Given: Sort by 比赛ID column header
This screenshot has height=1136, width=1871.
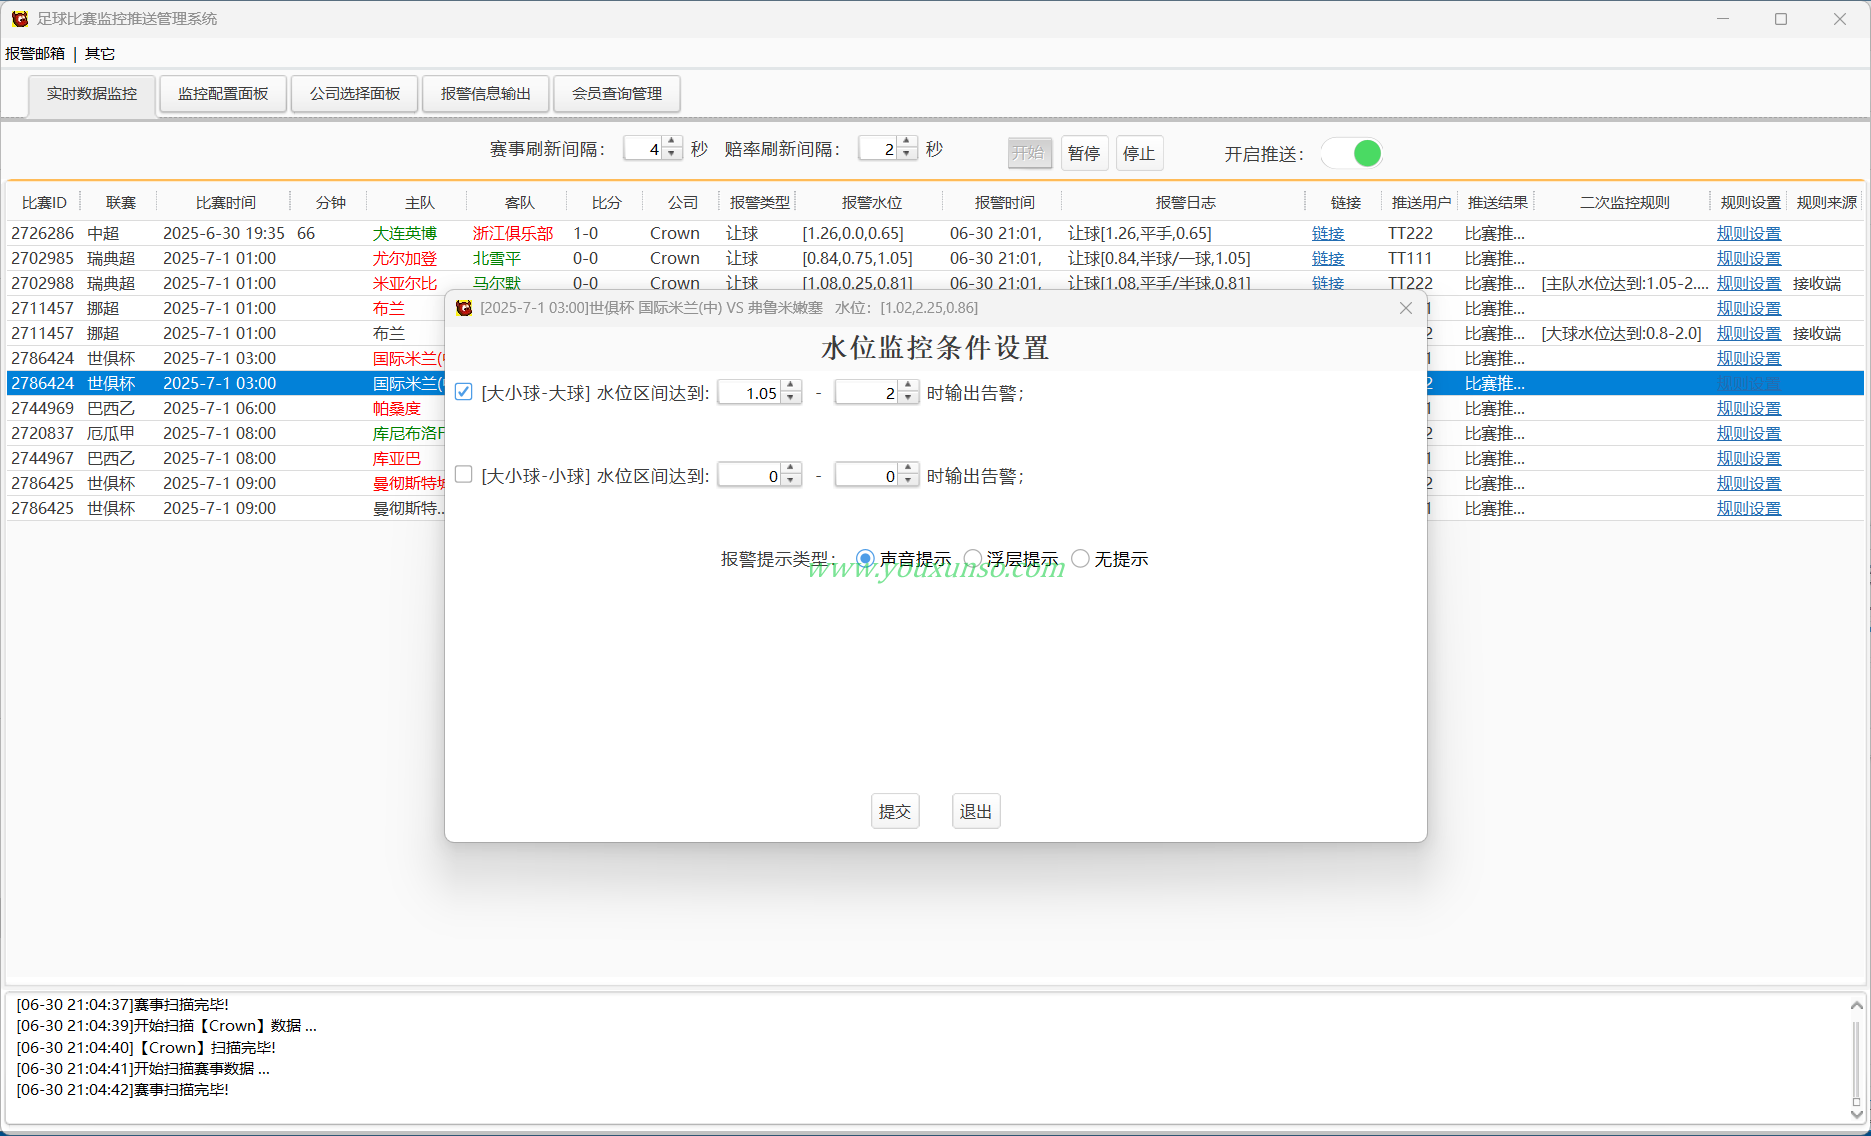Looking at the screenshot, I should coord(44,202).
